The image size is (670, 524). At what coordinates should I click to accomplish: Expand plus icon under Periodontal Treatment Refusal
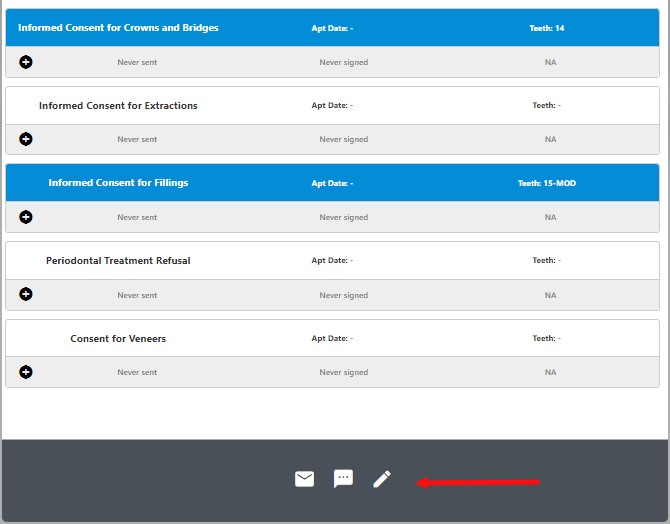26,294
